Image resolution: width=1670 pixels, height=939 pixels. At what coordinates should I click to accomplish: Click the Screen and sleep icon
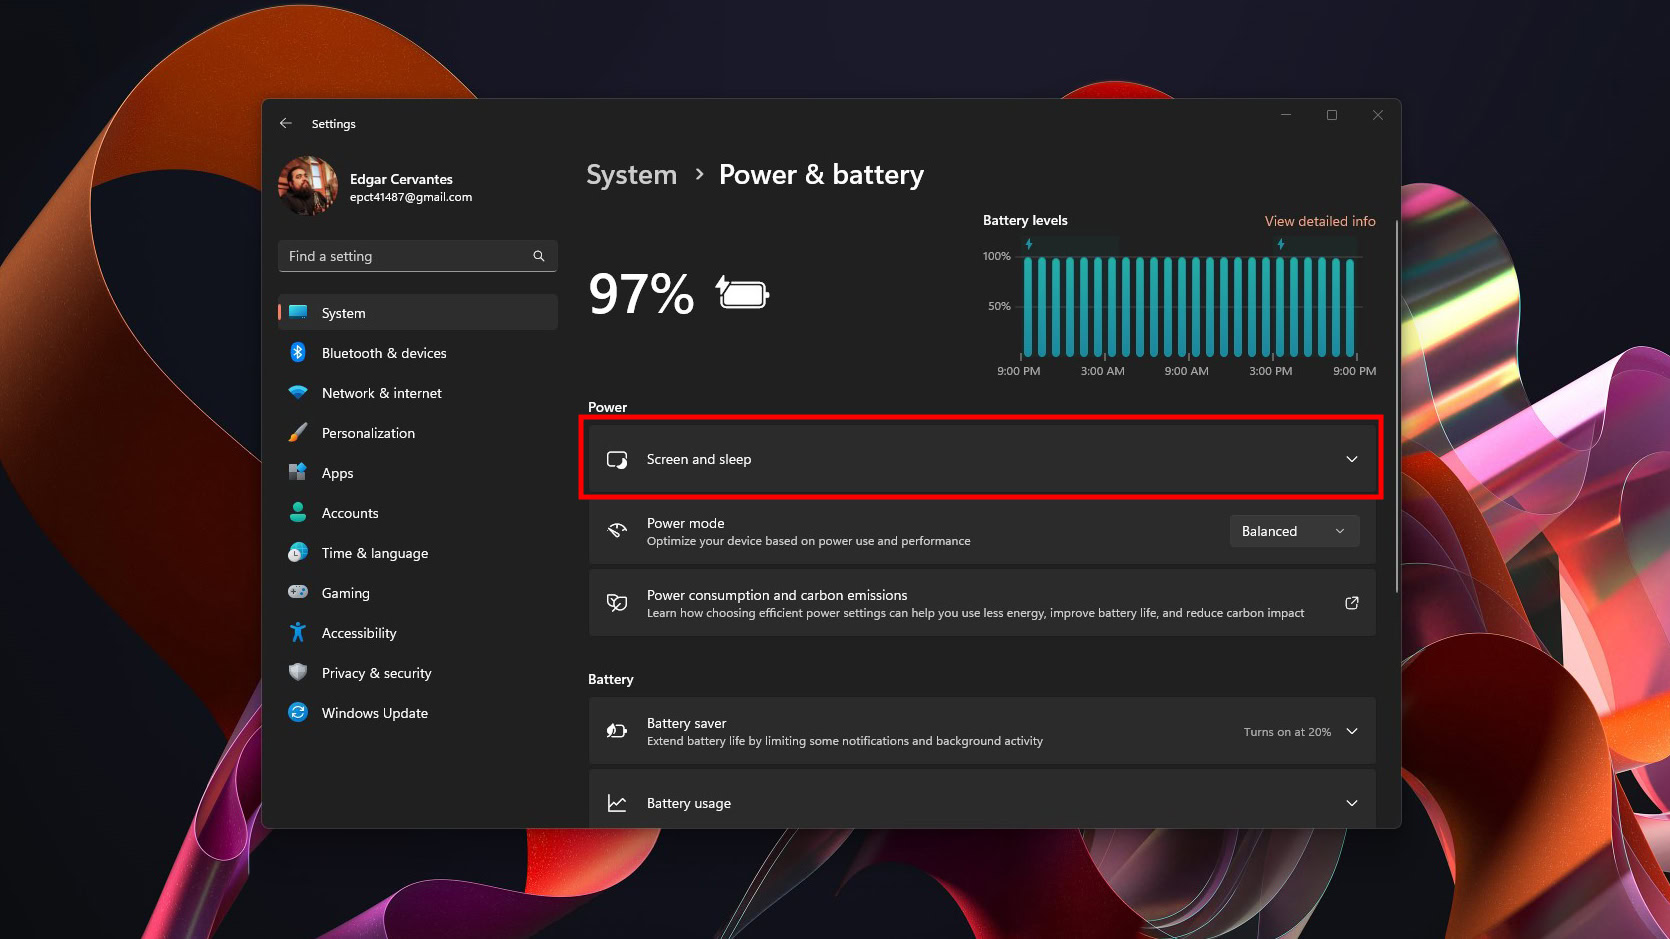pos(617,459)
